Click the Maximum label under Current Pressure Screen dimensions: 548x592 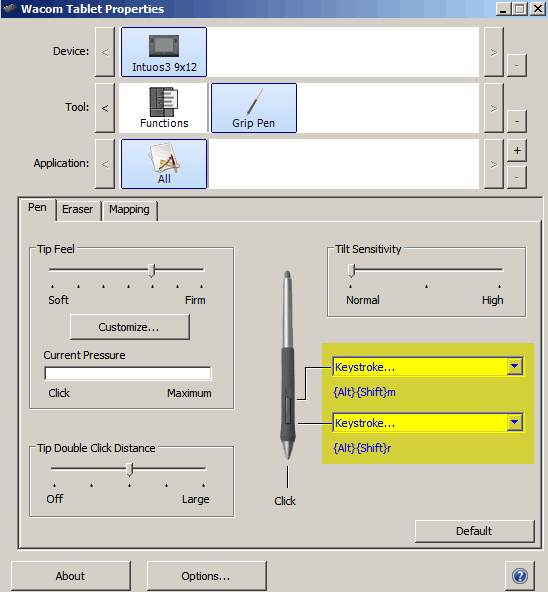189,393
